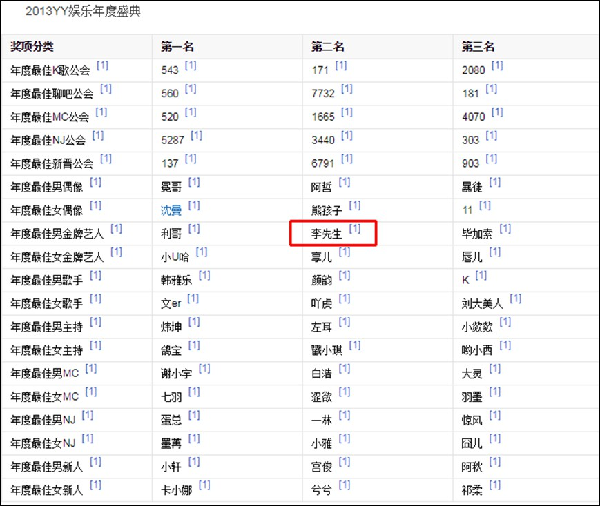Follow the [1] citation after 7732
The height and width of the screenshot is (506, 600).
[x=347, y=89]
